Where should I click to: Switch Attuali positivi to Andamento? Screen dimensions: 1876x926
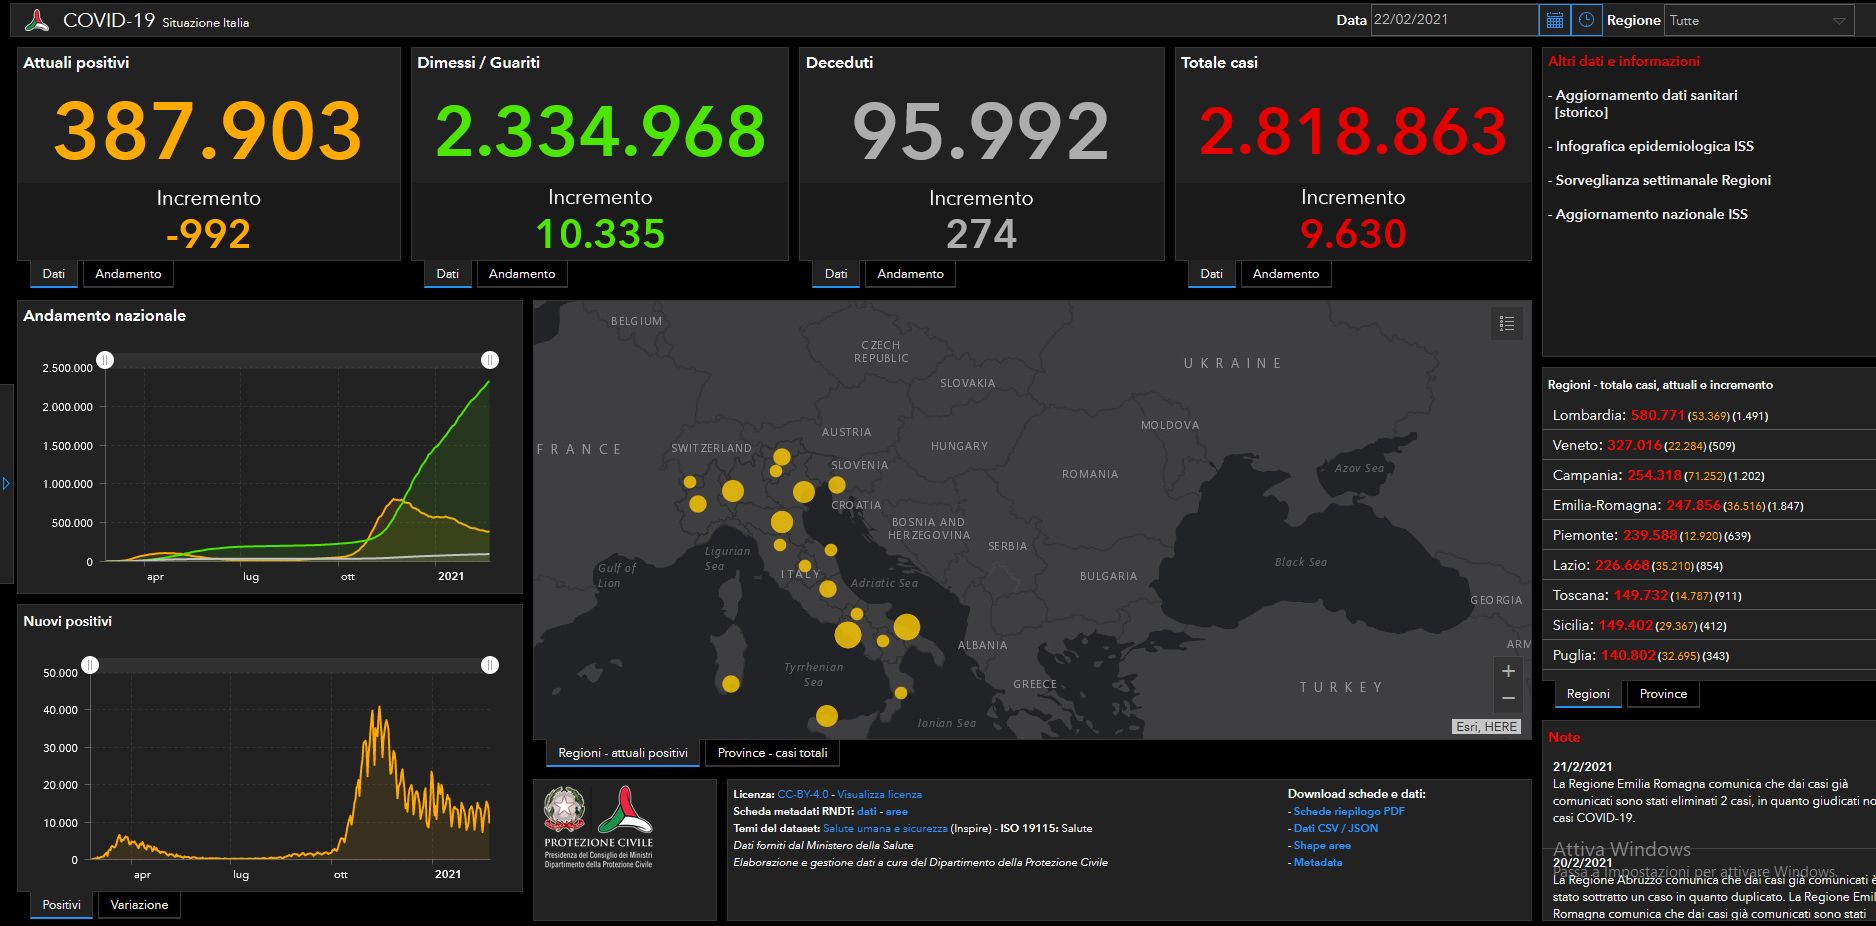(128, 274)
